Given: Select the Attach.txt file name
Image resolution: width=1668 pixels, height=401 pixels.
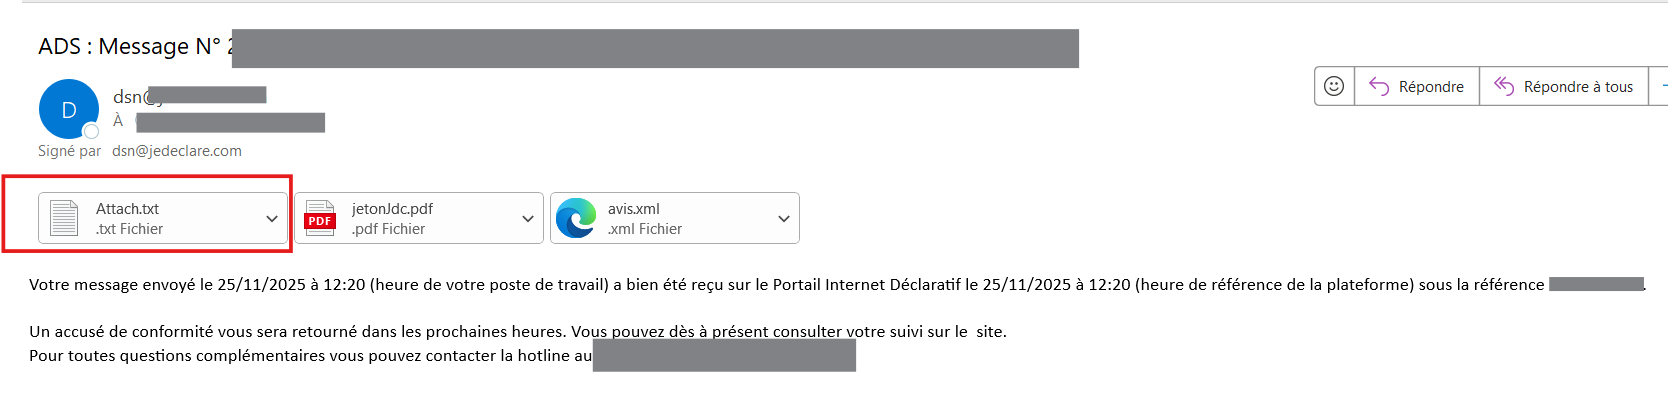Looking at the screenshot, I should (x=127, y=209).
